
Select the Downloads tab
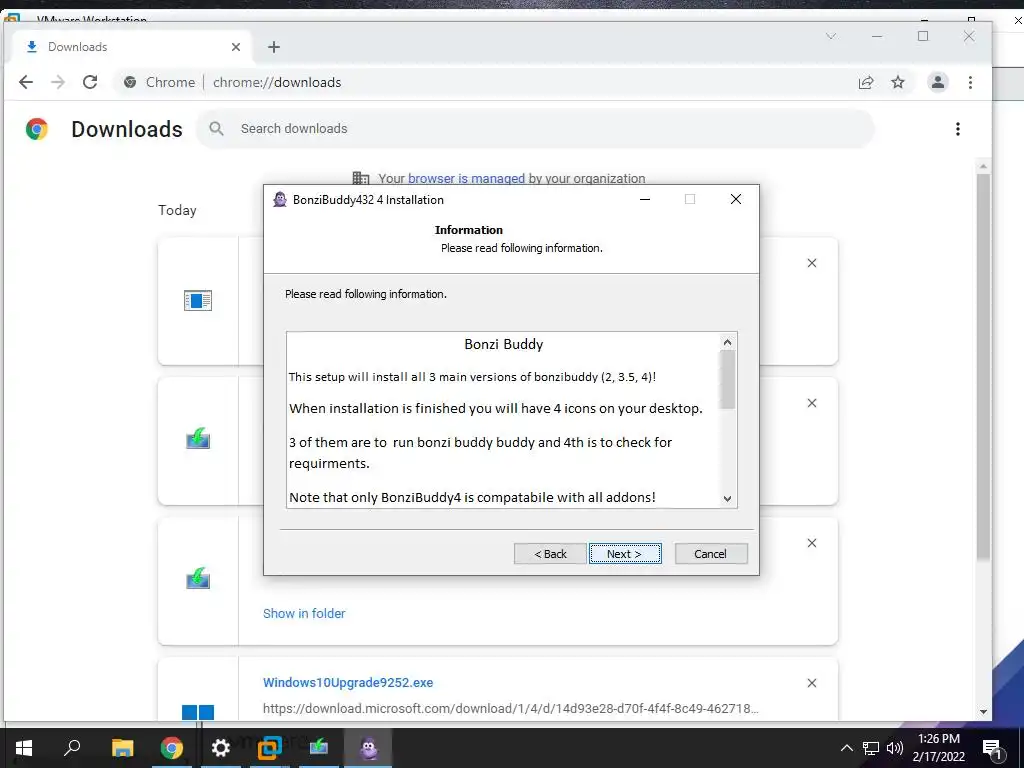(x=132, y=47)
